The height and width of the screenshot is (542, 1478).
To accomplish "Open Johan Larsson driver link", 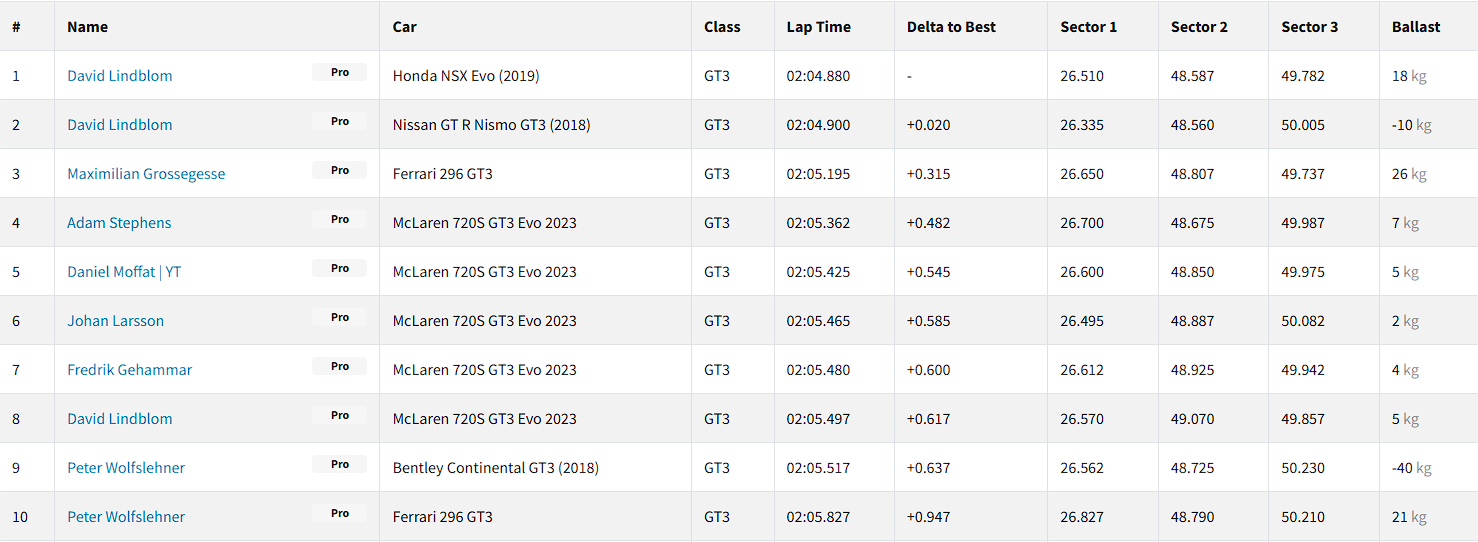I will point(115,321).
